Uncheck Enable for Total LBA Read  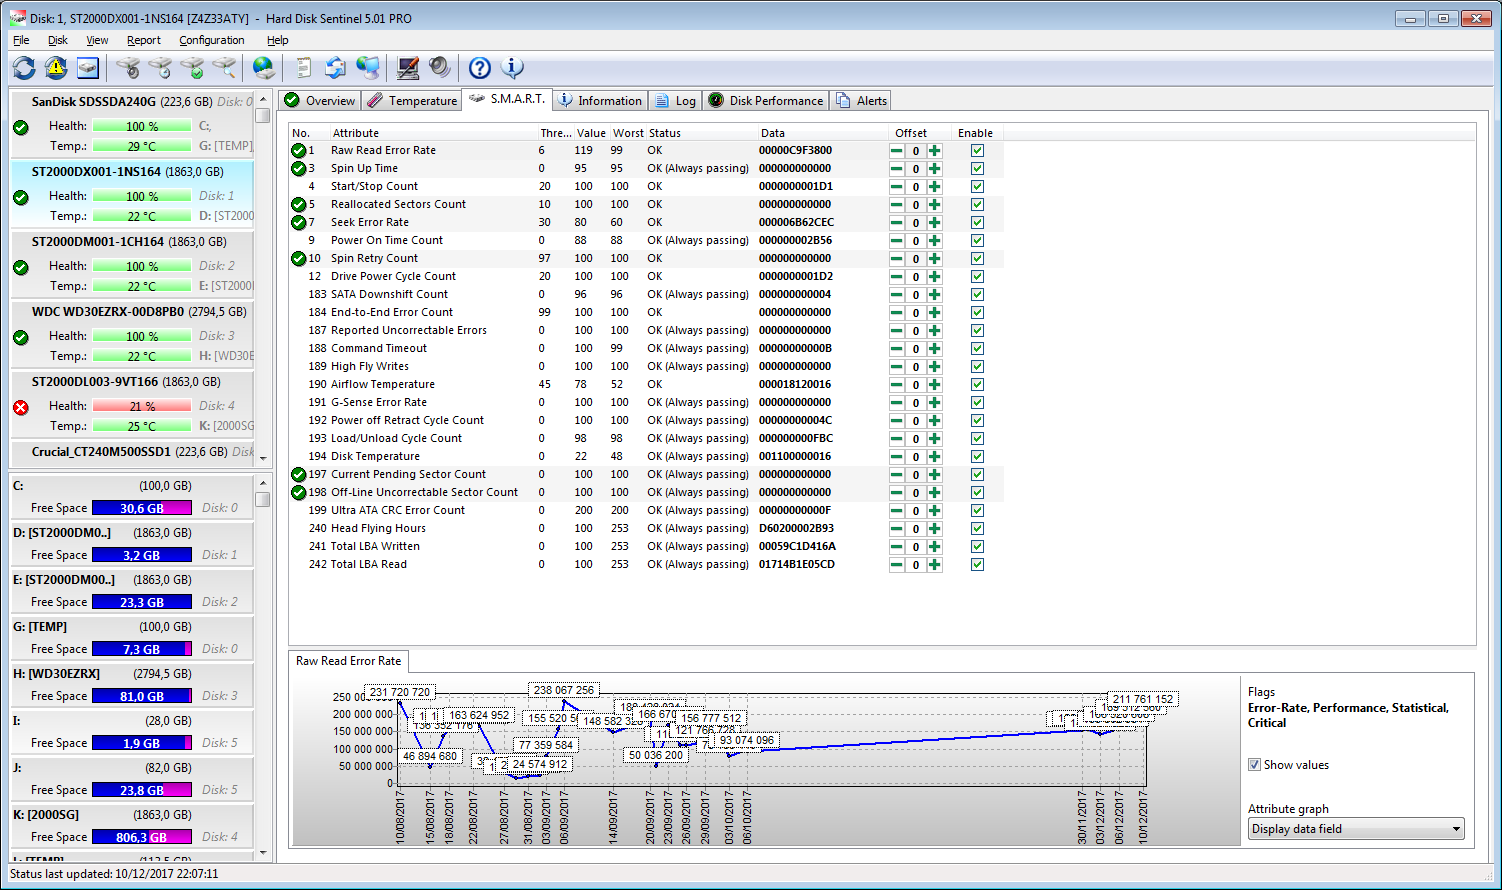977,565
